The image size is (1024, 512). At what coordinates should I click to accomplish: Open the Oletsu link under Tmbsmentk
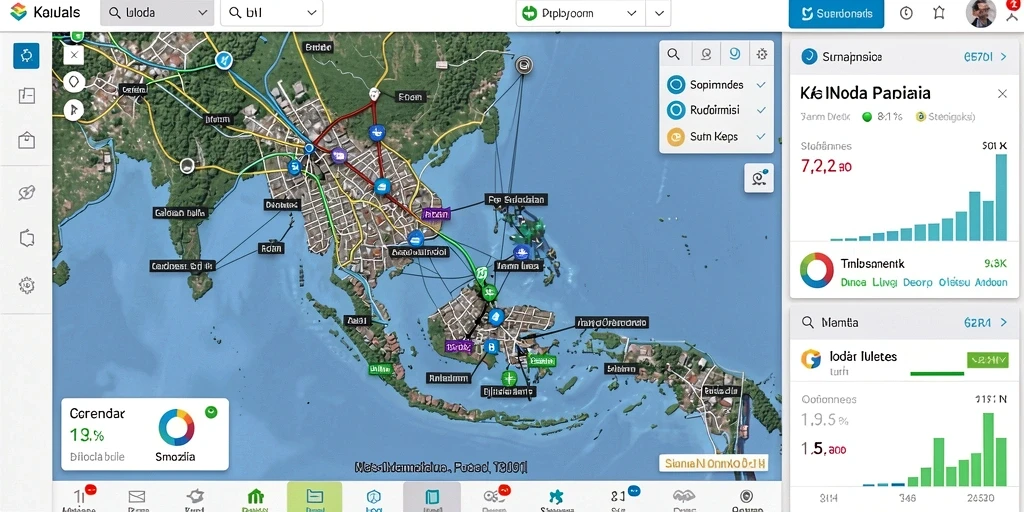[953, 283]
